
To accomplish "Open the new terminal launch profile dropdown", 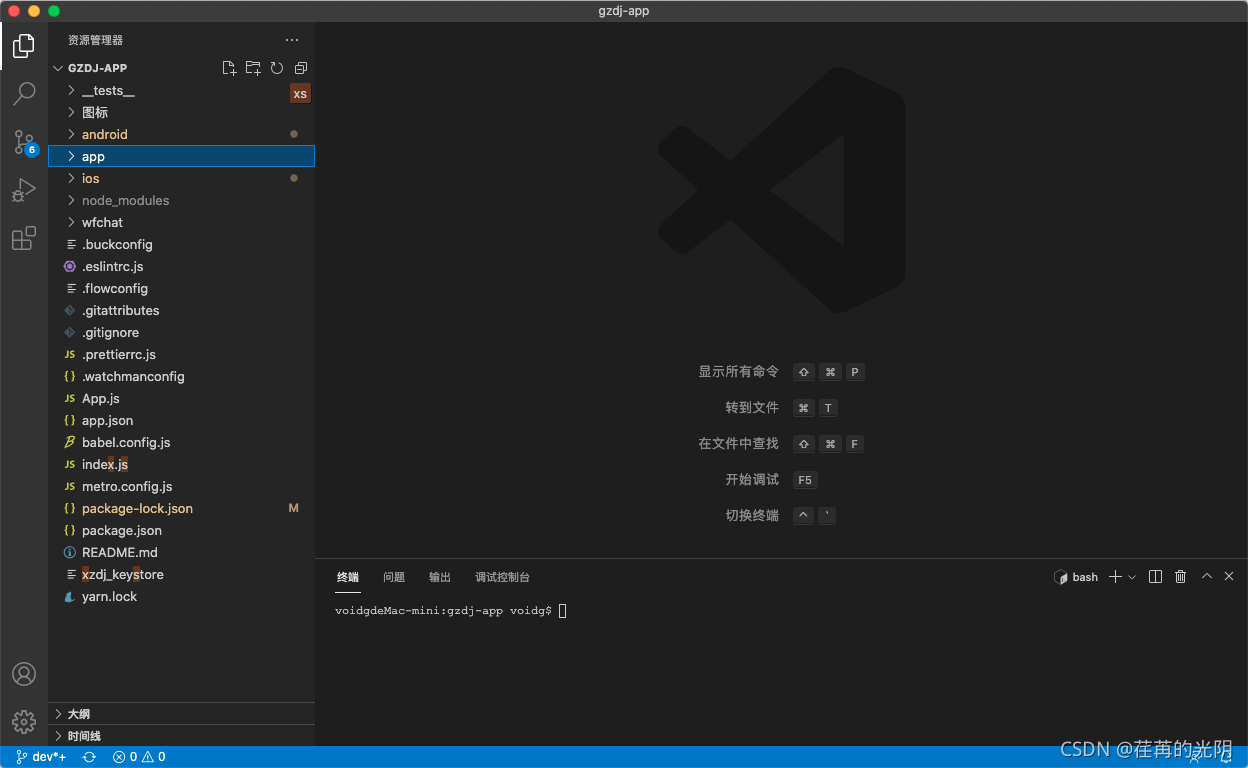I will tap(1132, 577).
